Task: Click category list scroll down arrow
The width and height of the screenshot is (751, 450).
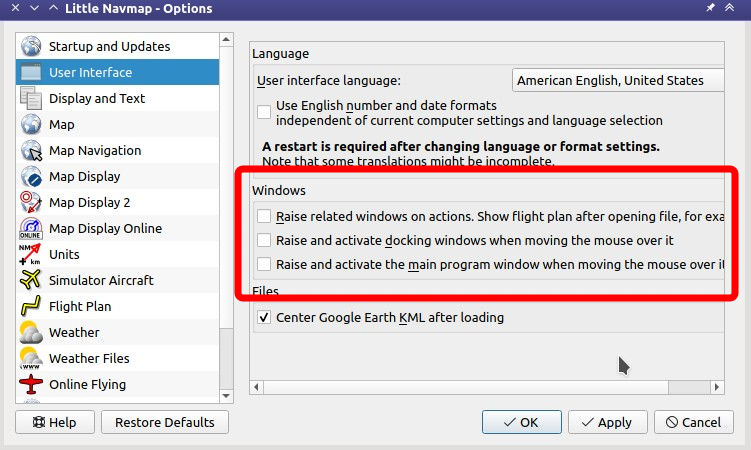Action: click(x=226, y=396)
